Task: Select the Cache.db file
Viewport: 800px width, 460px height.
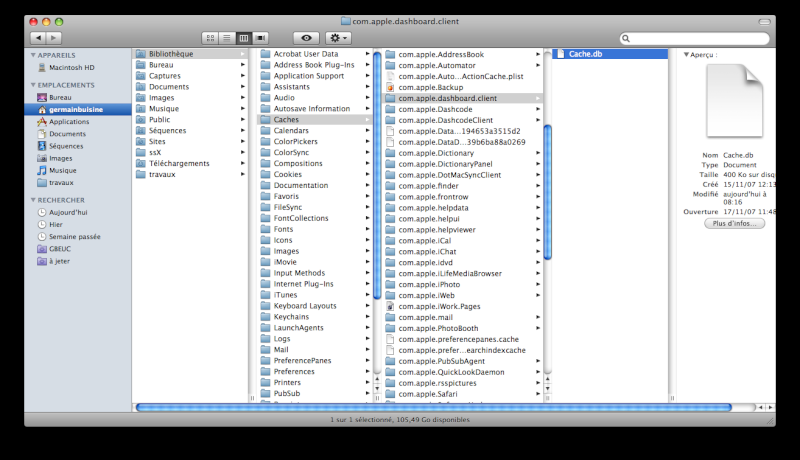Action: pyautogui.click(x=610, y=54)
